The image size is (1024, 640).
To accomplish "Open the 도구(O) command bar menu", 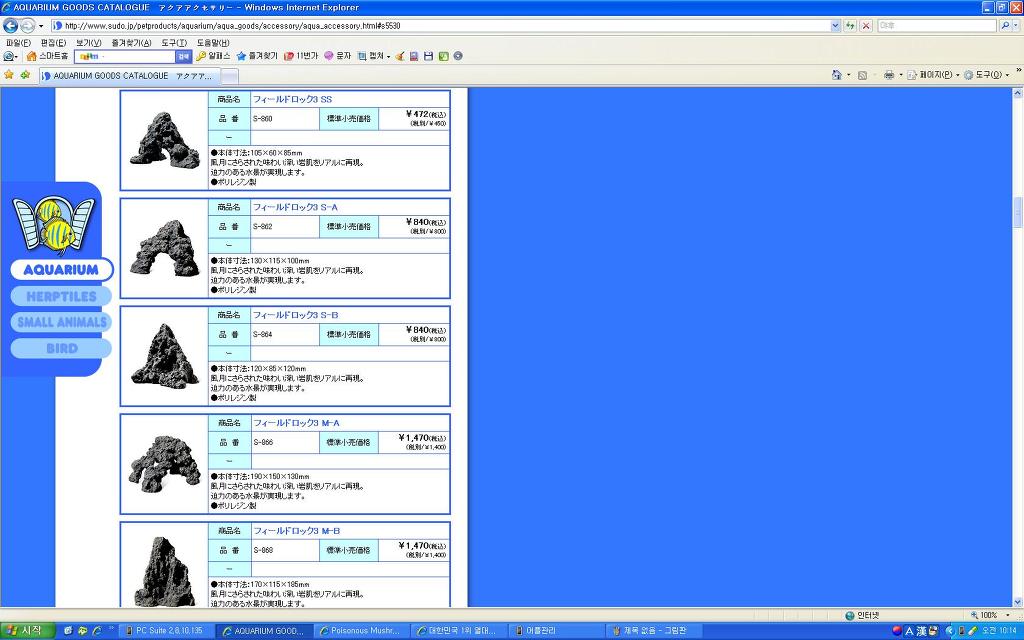I will [986, 75].
